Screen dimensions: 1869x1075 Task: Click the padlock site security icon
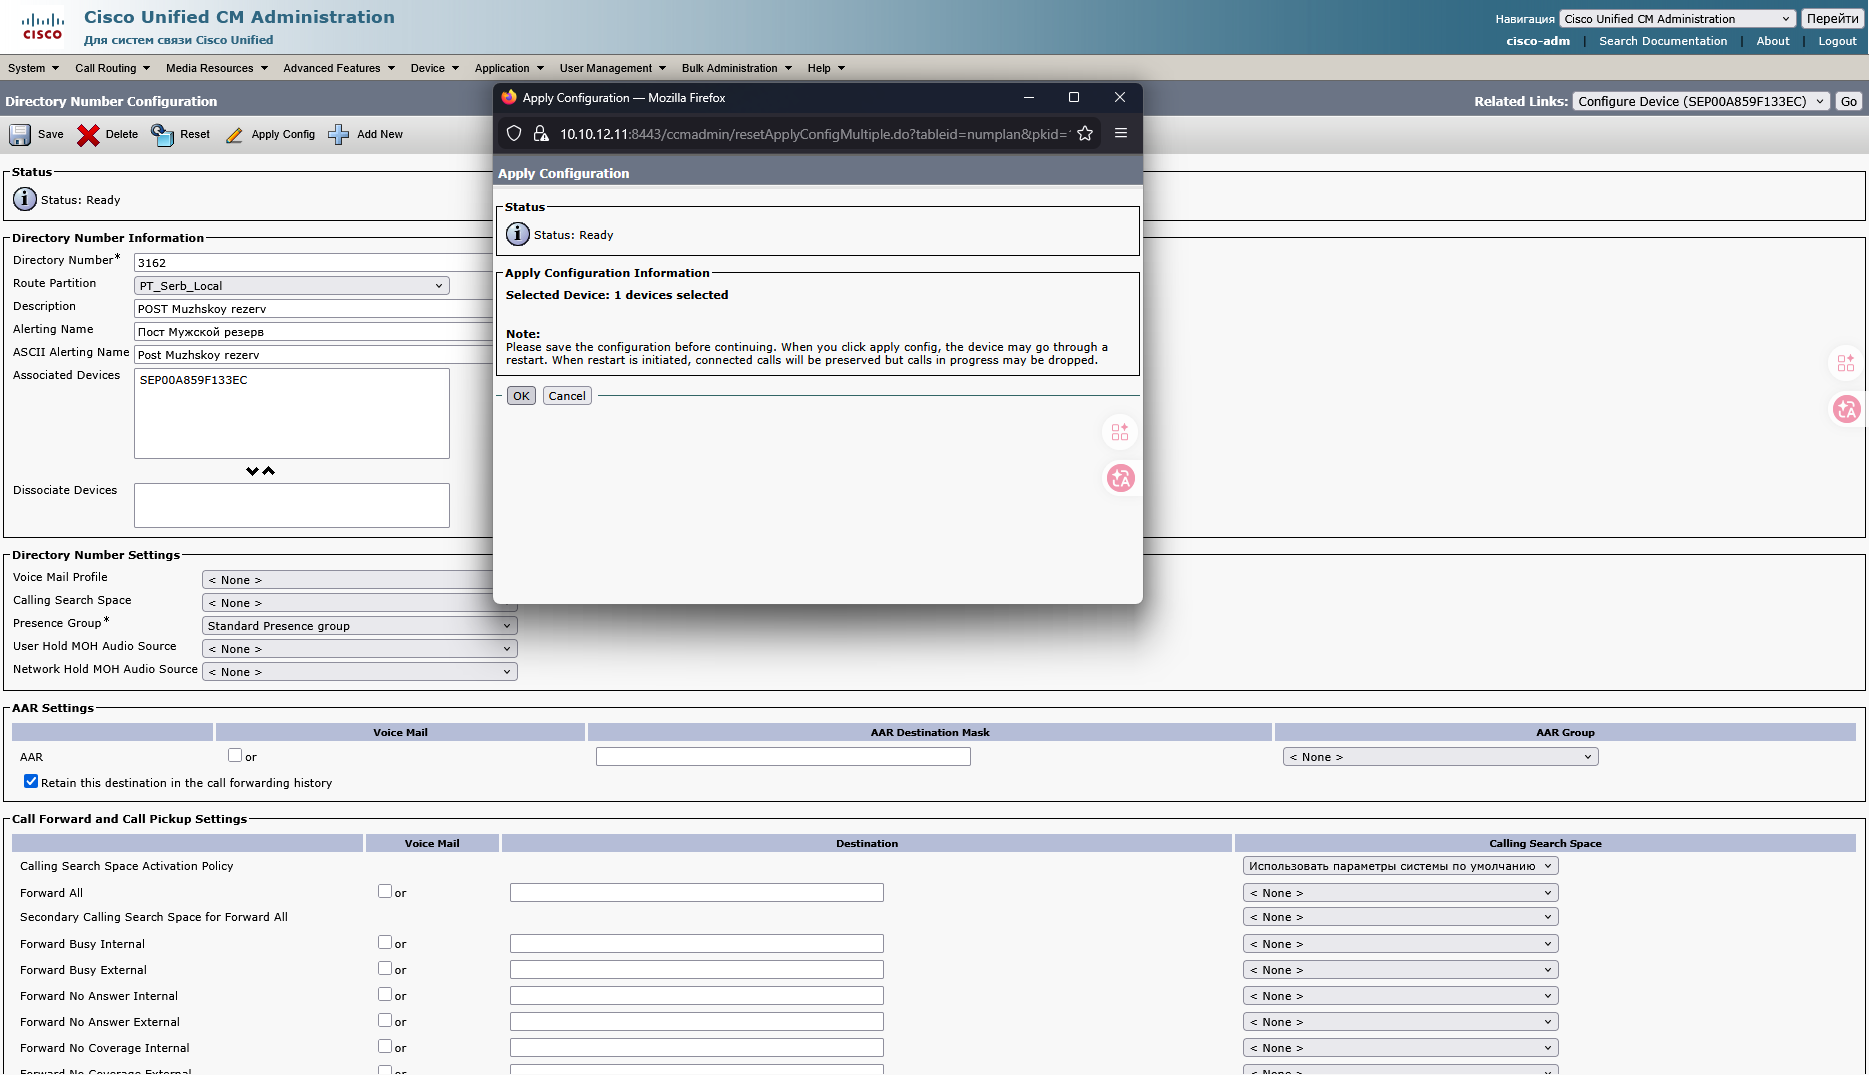pos(541,134)
